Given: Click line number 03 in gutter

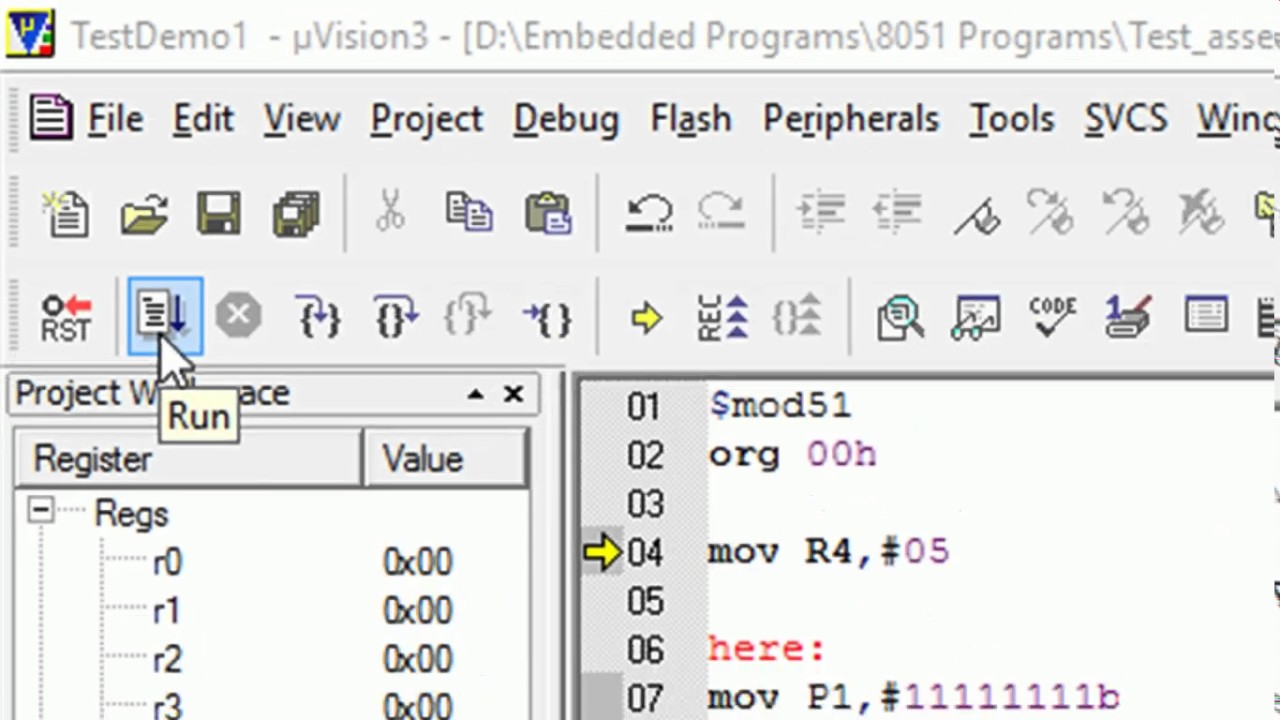Looking at the screenshot, I should (x=645, y=504).
